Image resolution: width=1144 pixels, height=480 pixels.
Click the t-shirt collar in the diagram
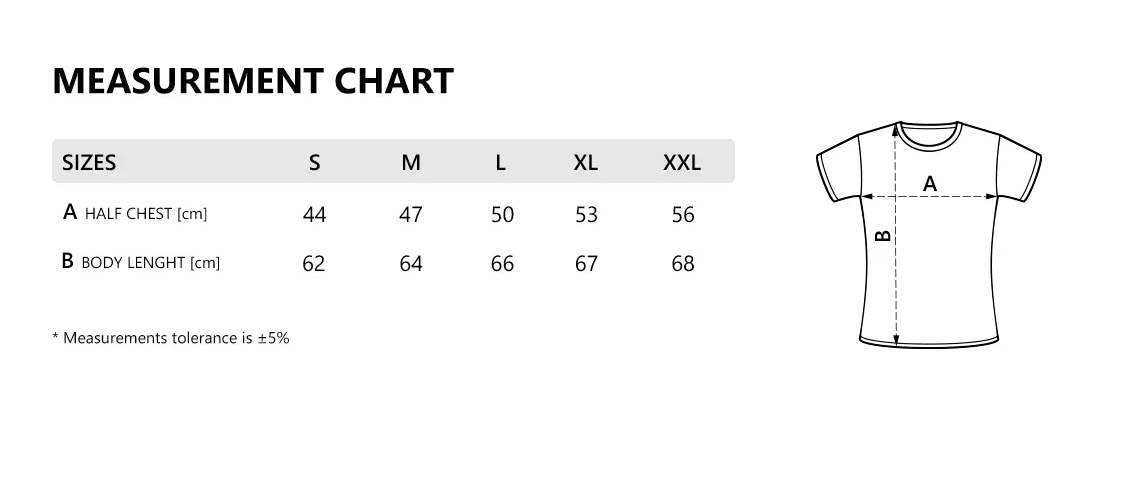pos(930,133)
